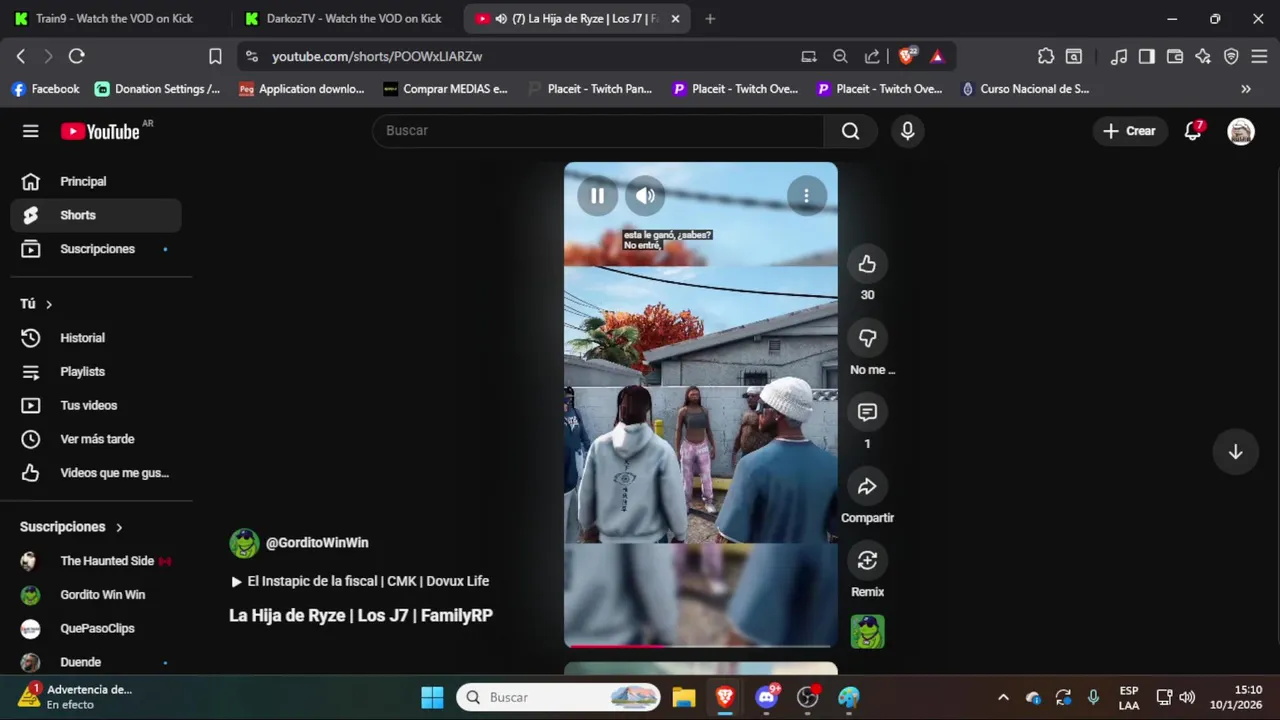The height and width of the screenshot is (720, 1280).
Task: Open Facebook bookmark
Action: [45, 89]
